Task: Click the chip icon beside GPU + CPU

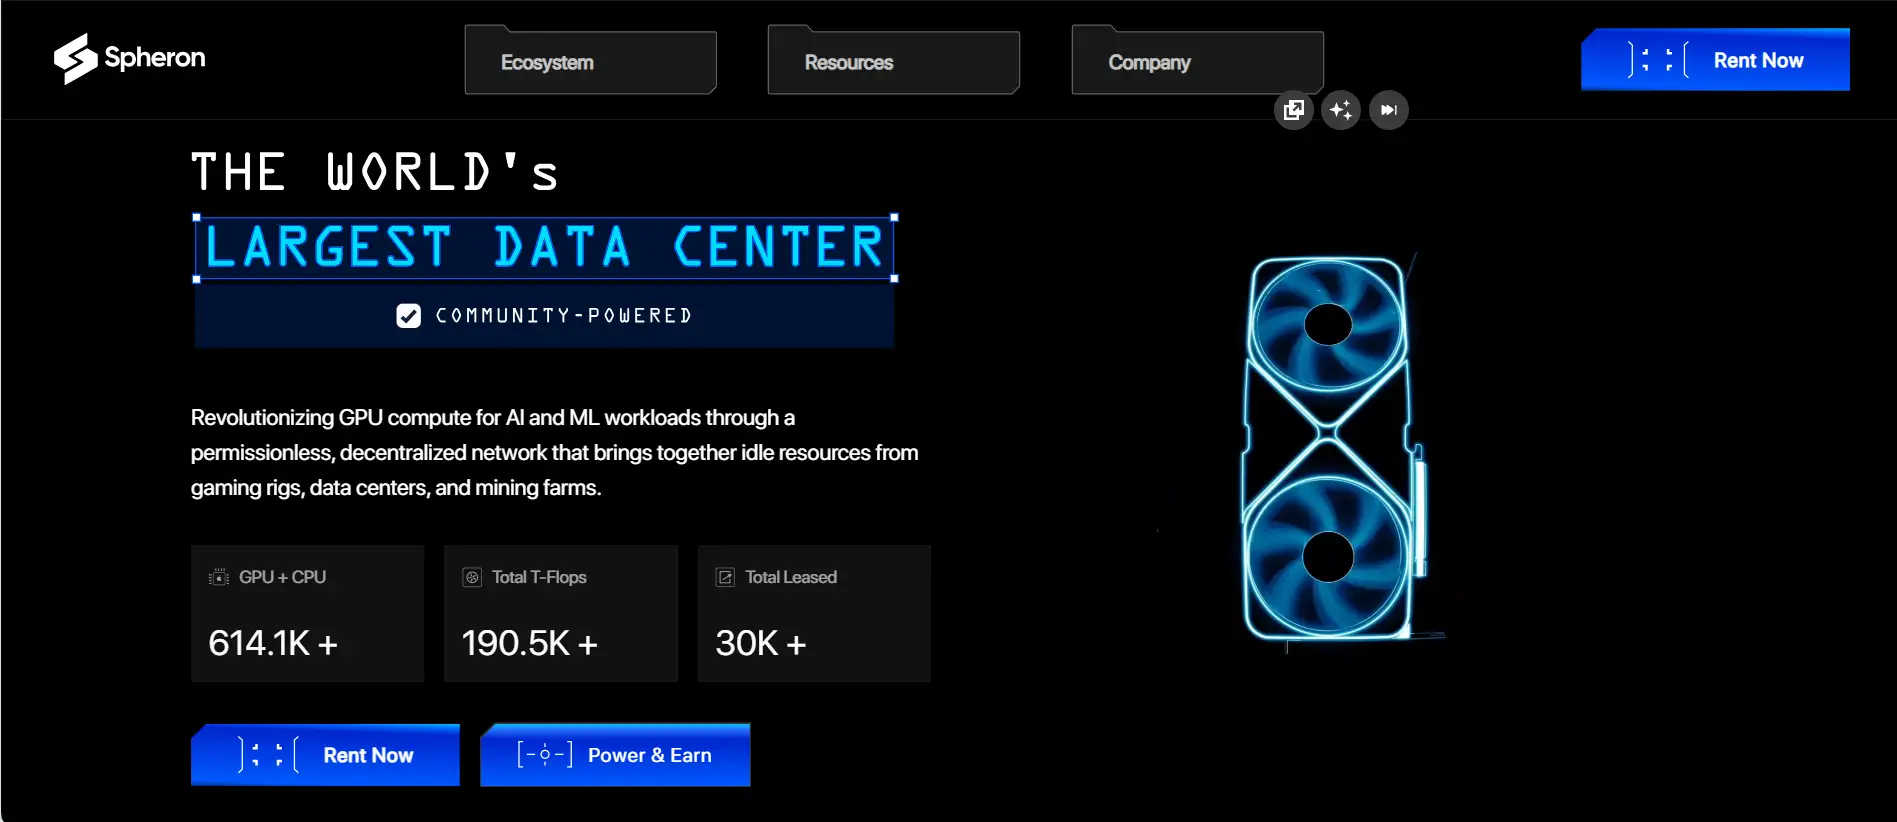Action: (x=219, y=577)
